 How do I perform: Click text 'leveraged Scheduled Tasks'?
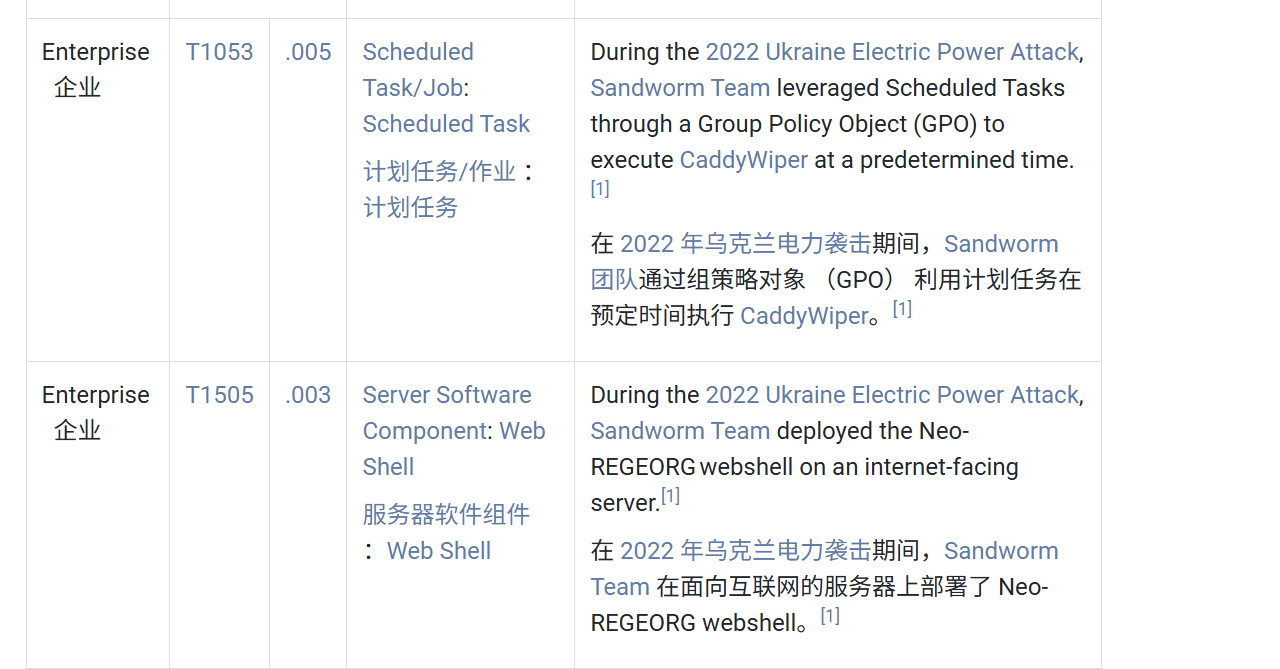tap(921, 88)
